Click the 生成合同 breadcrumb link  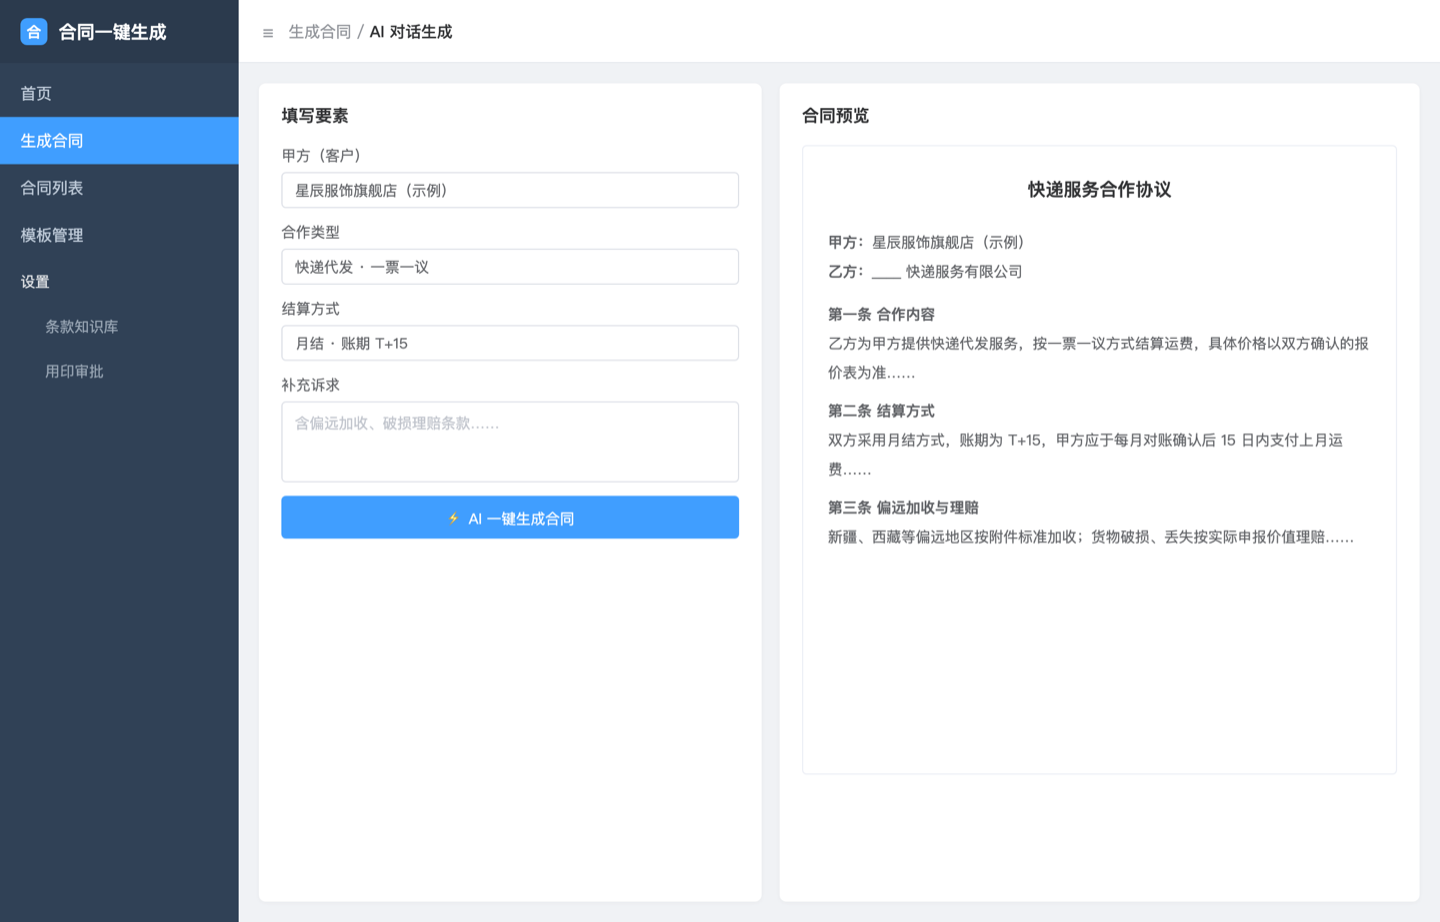(320, 32)
